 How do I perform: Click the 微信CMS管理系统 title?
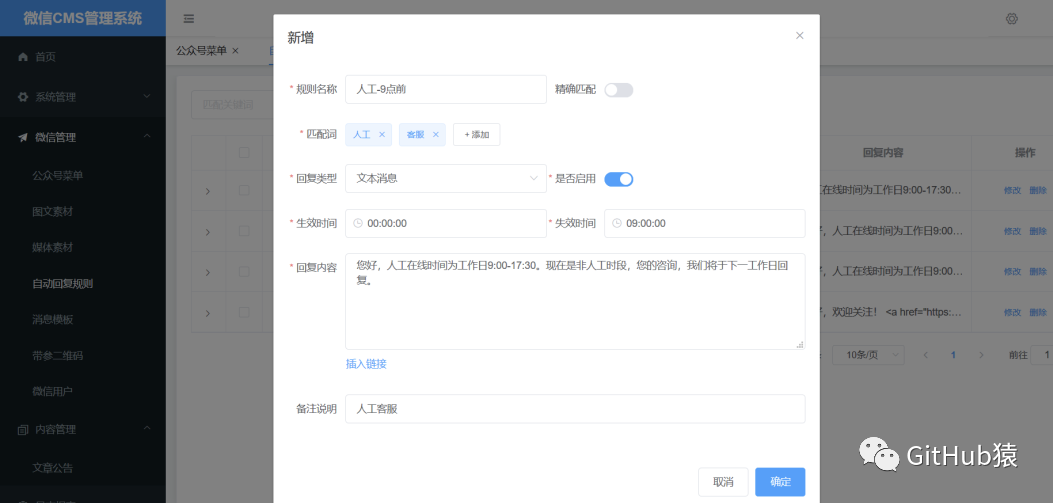(x=83, y=18)
